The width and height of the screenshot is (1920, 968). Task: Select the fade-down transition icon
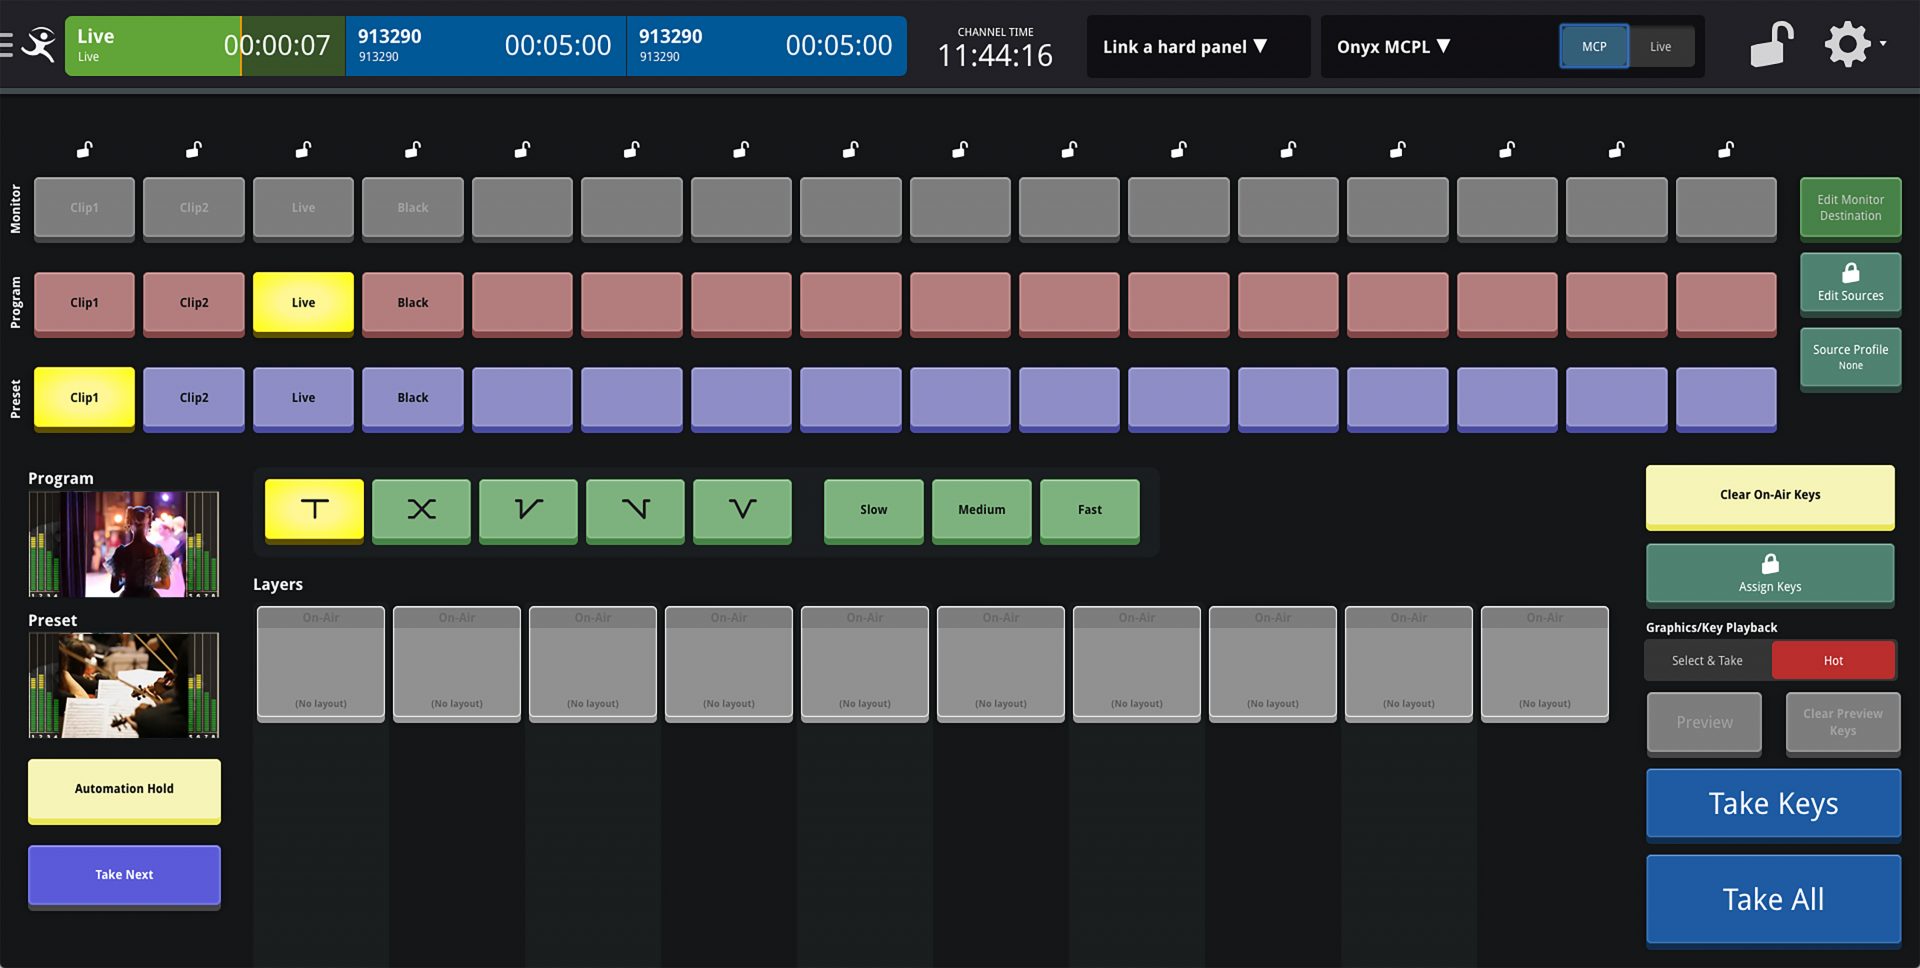[635, 510]
